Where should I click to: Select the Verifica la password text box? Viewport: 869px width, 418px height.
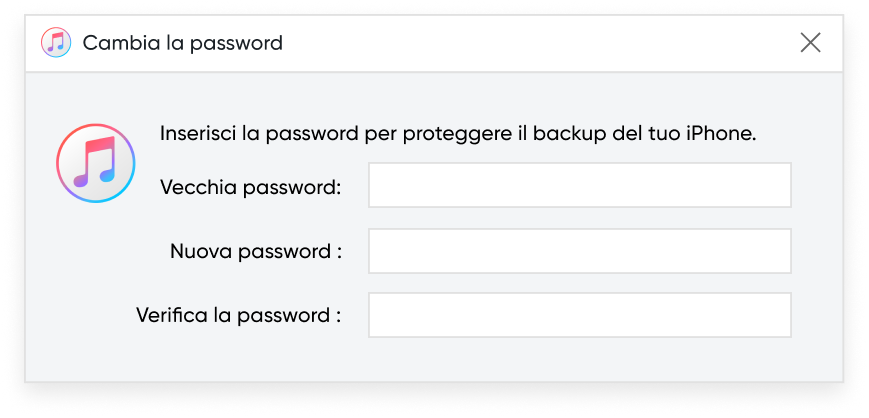point(579,315)
